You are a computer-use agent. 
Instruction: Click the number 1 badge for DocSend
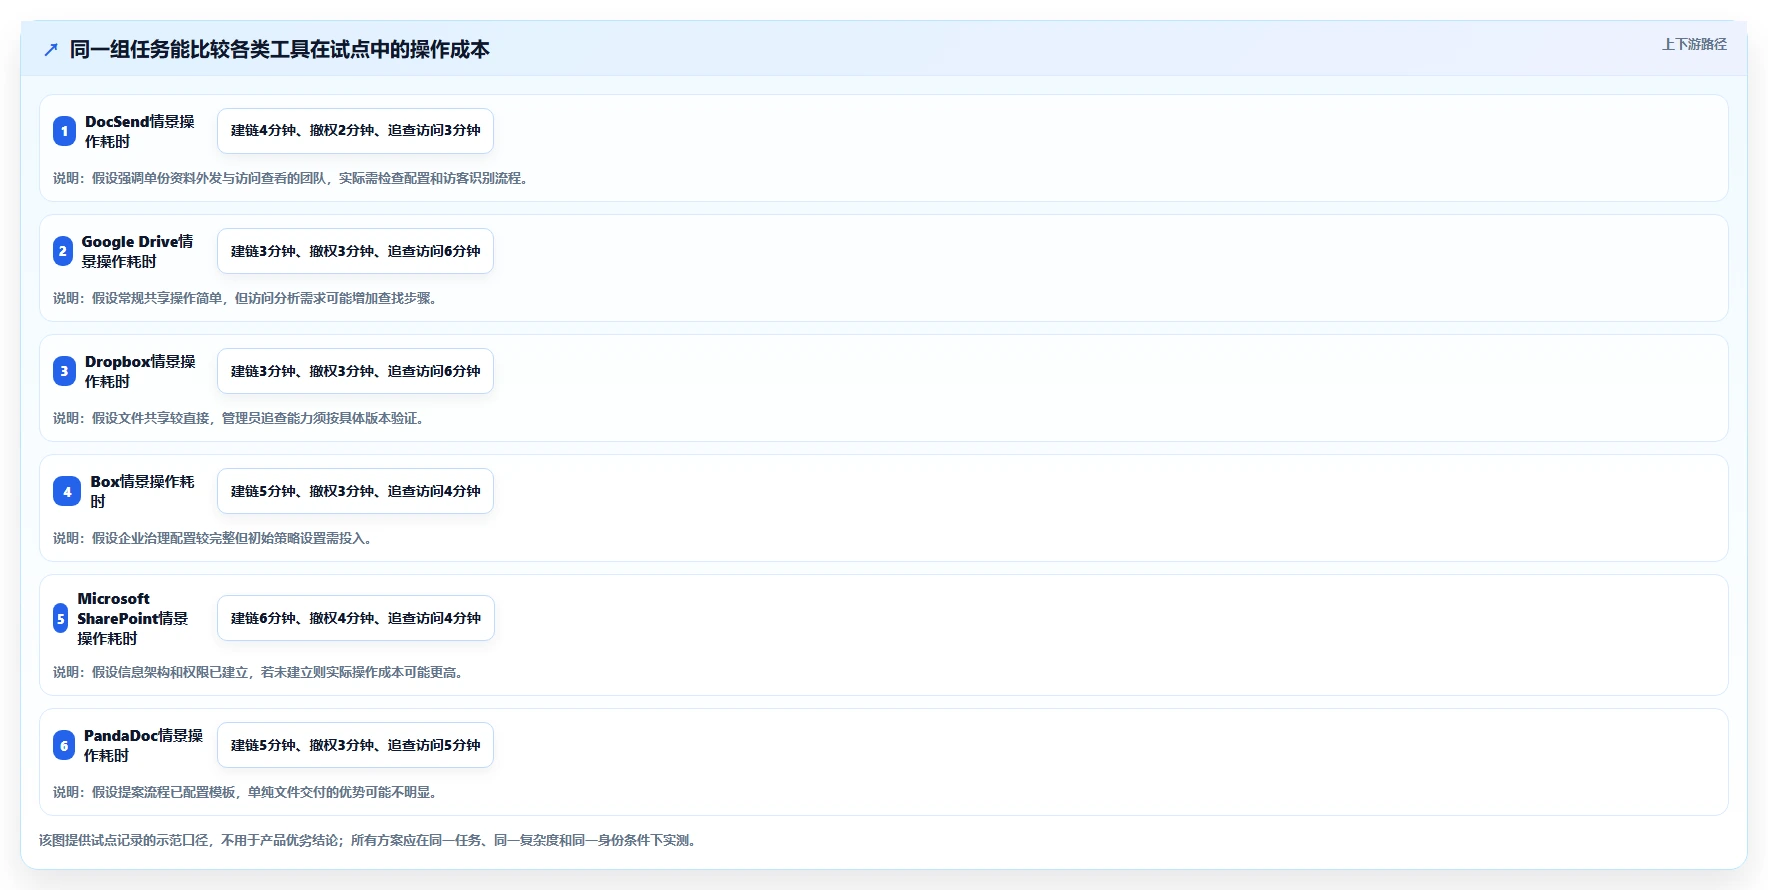[64, 131]
